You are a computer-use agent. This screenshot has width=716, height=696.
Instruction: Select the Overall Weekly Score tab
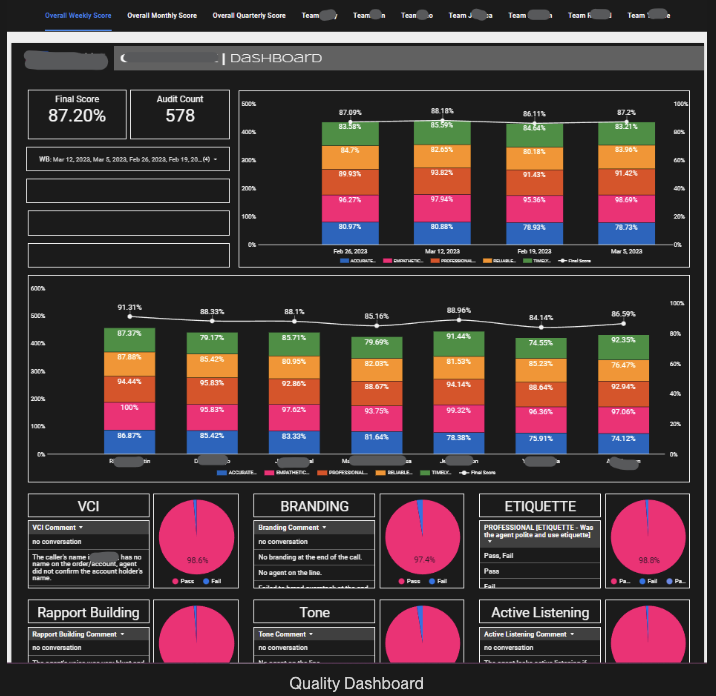[x=78, y=16]
